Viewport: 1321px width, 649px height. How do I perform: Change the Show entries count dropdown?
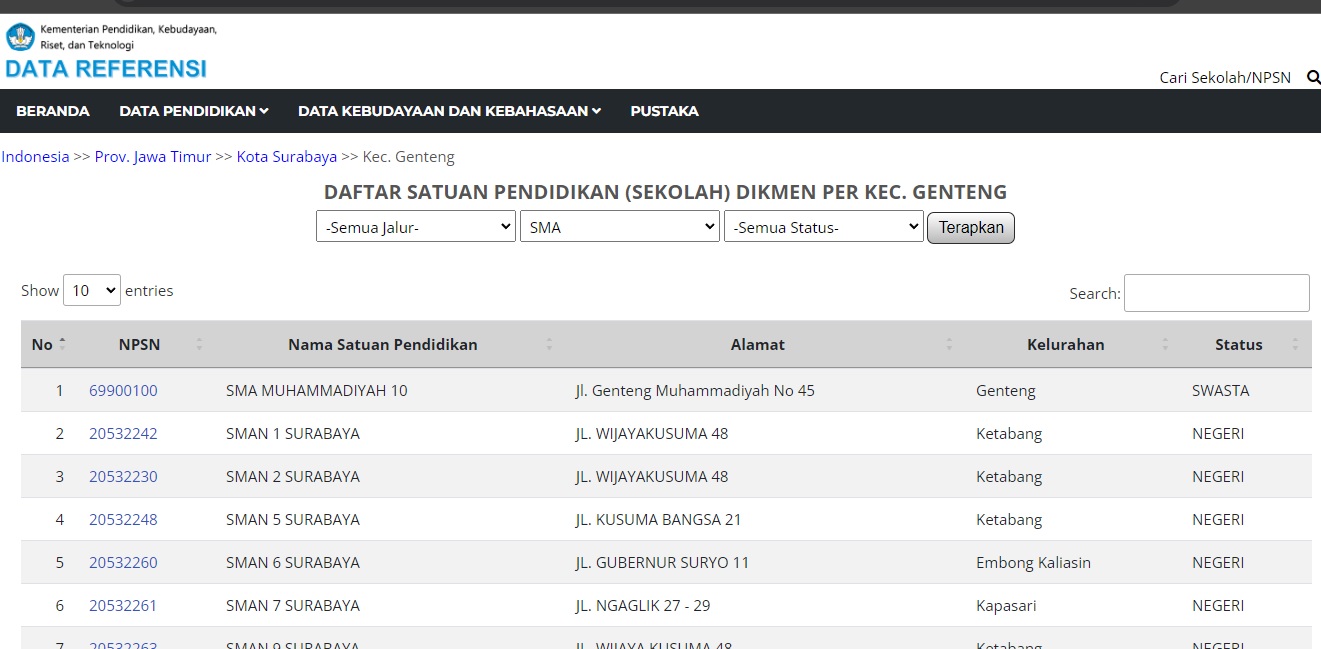pos(91,290)
